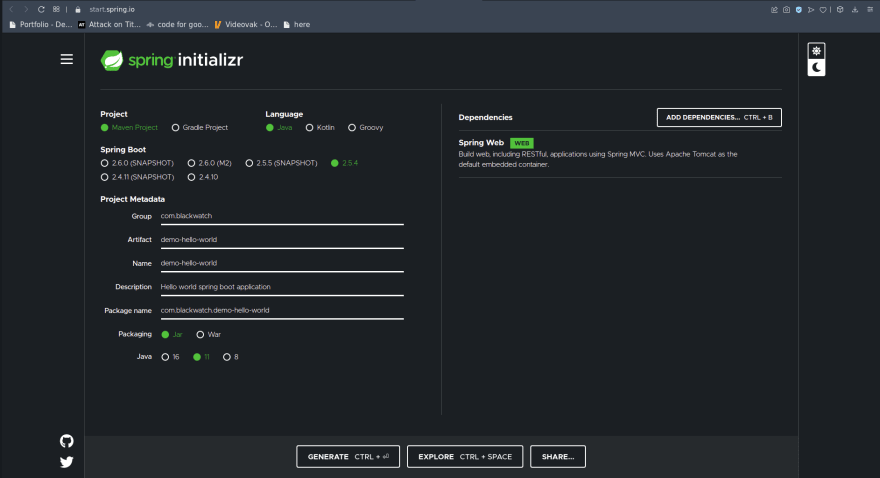Click the Generate button
The width and height of the screenshot is (880, 478).
tap(348, 457)
